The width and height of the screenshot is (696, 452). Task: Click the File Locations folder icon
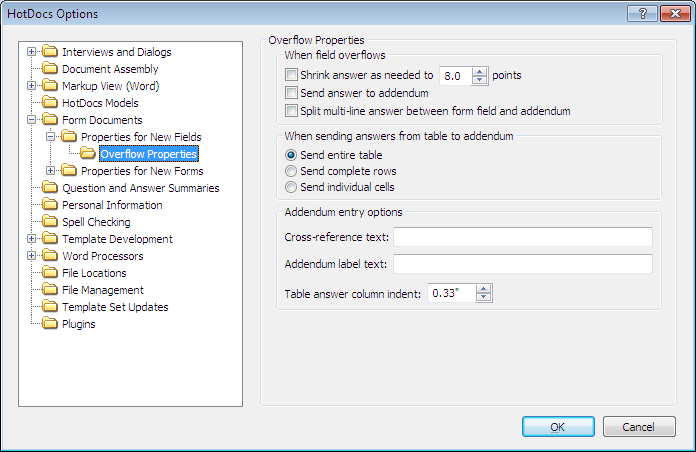pos(50,273)
